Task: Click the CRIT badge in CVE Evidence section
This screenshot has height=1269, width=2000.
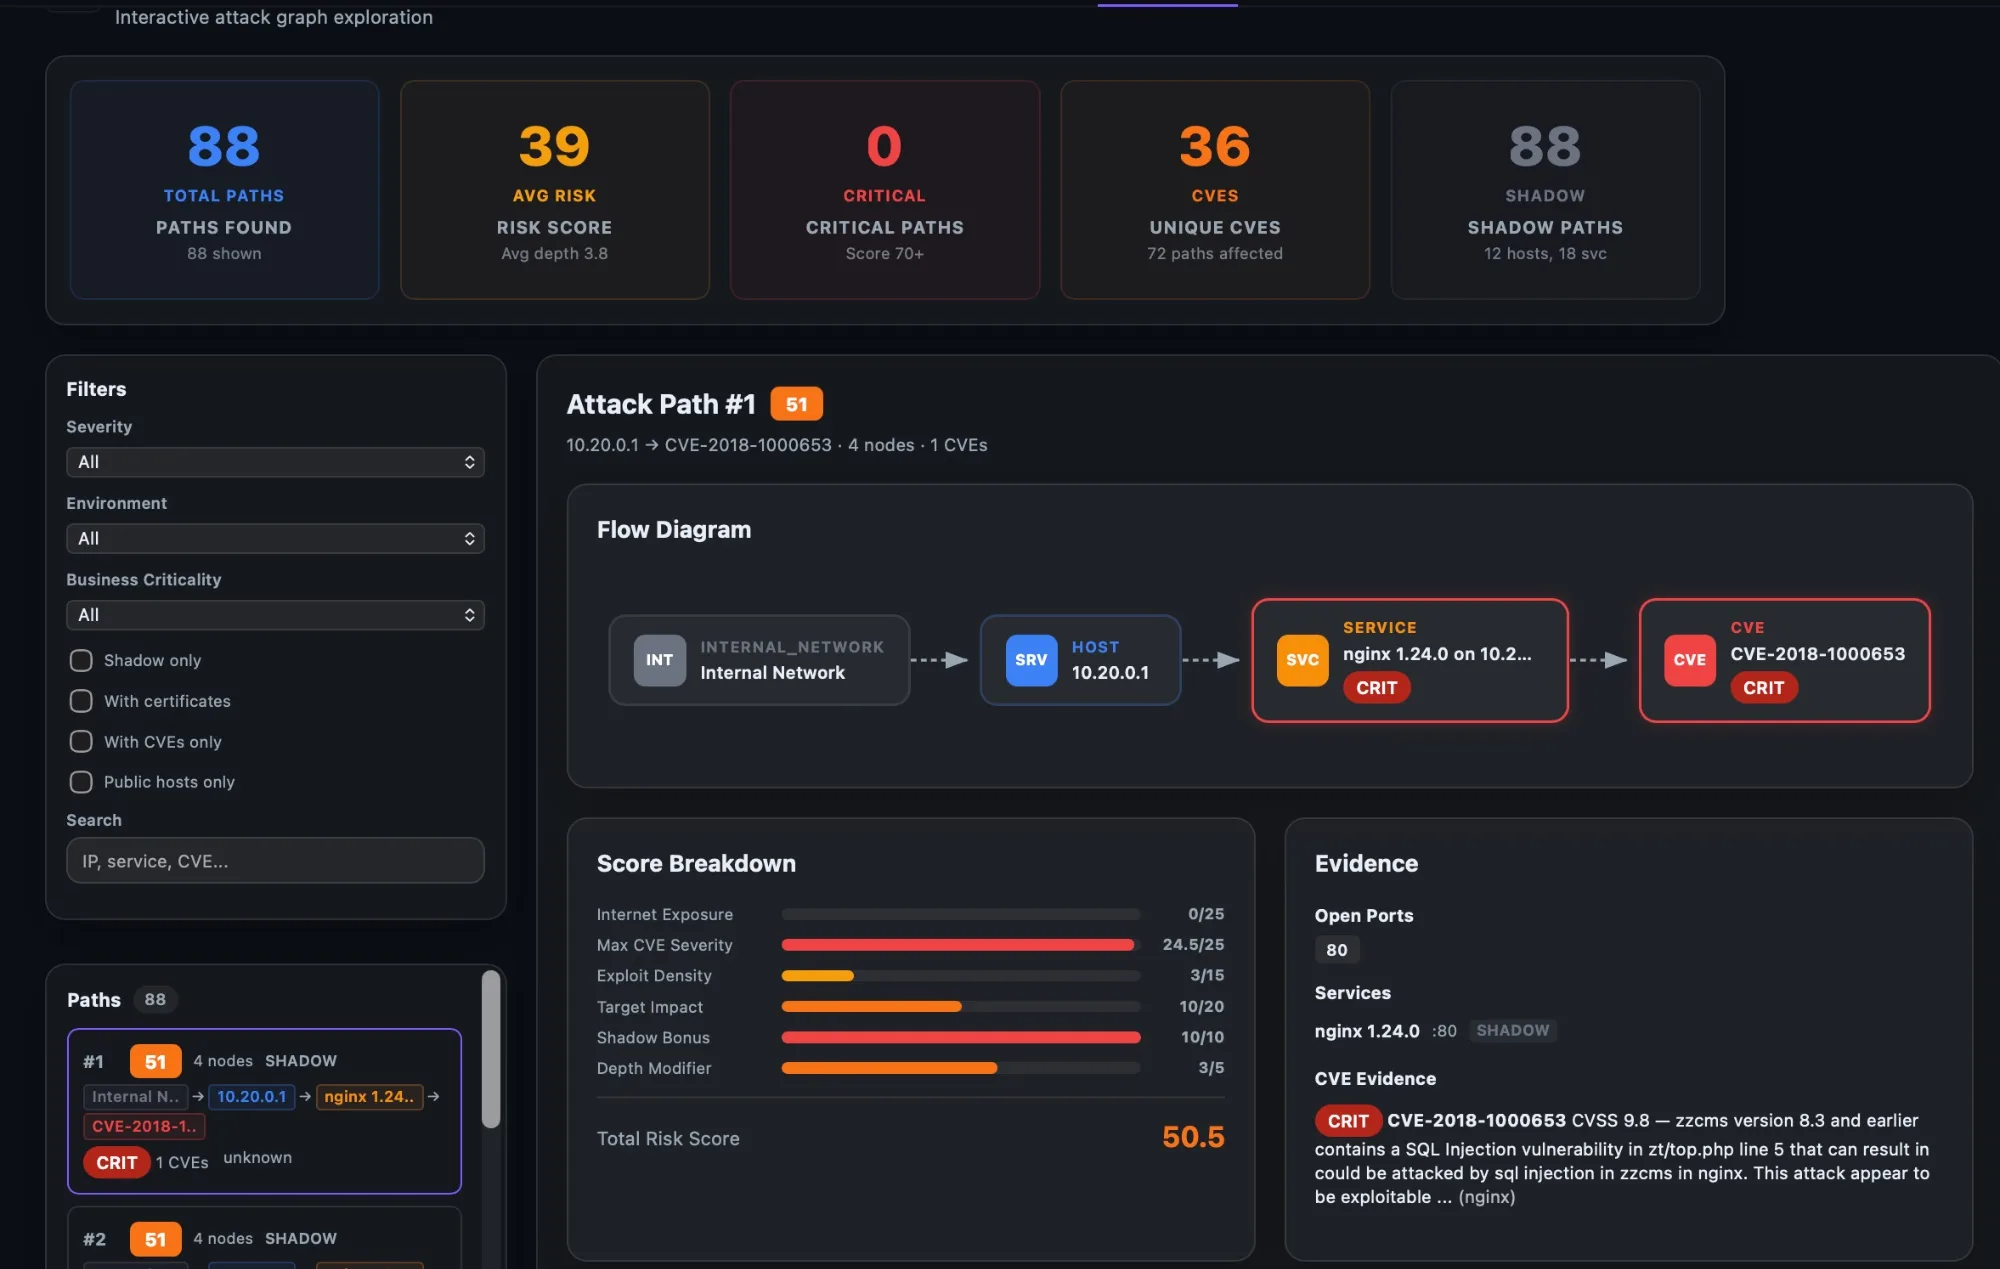Action: (x=1348, y=1121)
